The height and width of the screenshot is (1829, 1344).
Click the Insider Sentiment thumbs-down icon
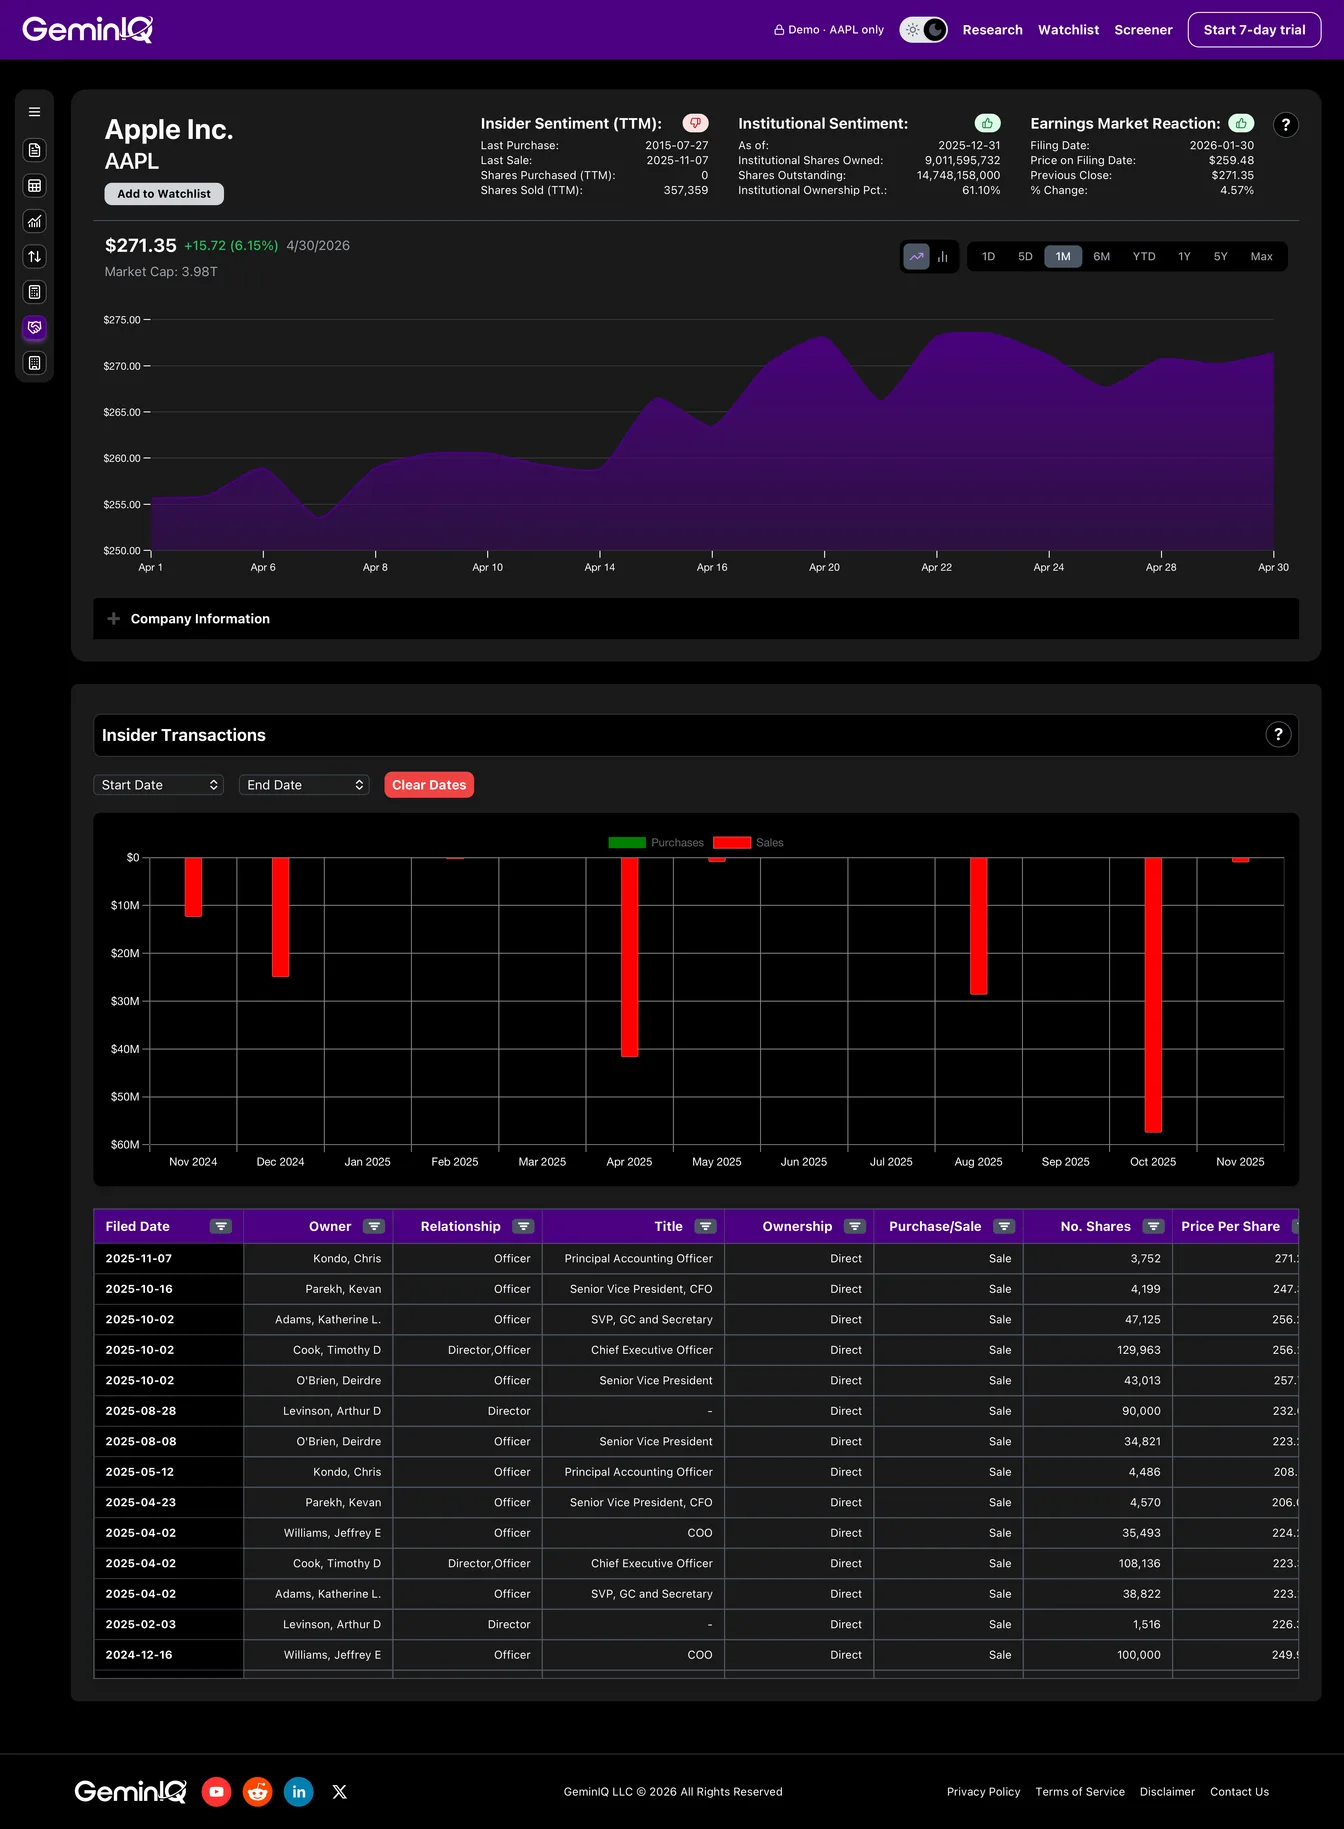tap(695, 123)
